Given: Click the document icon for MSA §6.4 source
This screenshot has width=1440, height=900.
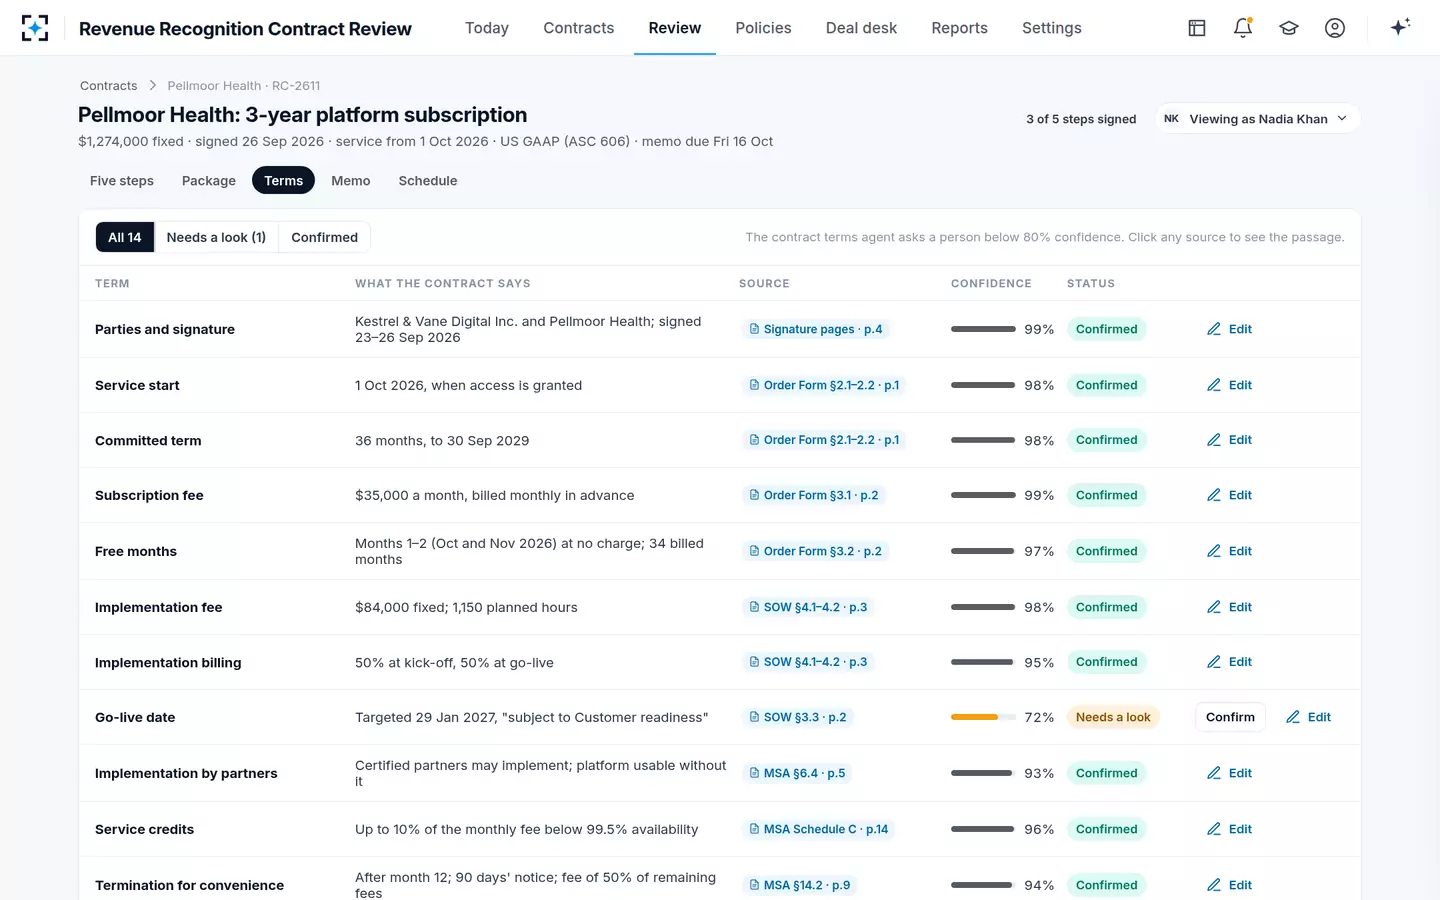Looking at the screenshot, I should (754, 773).
